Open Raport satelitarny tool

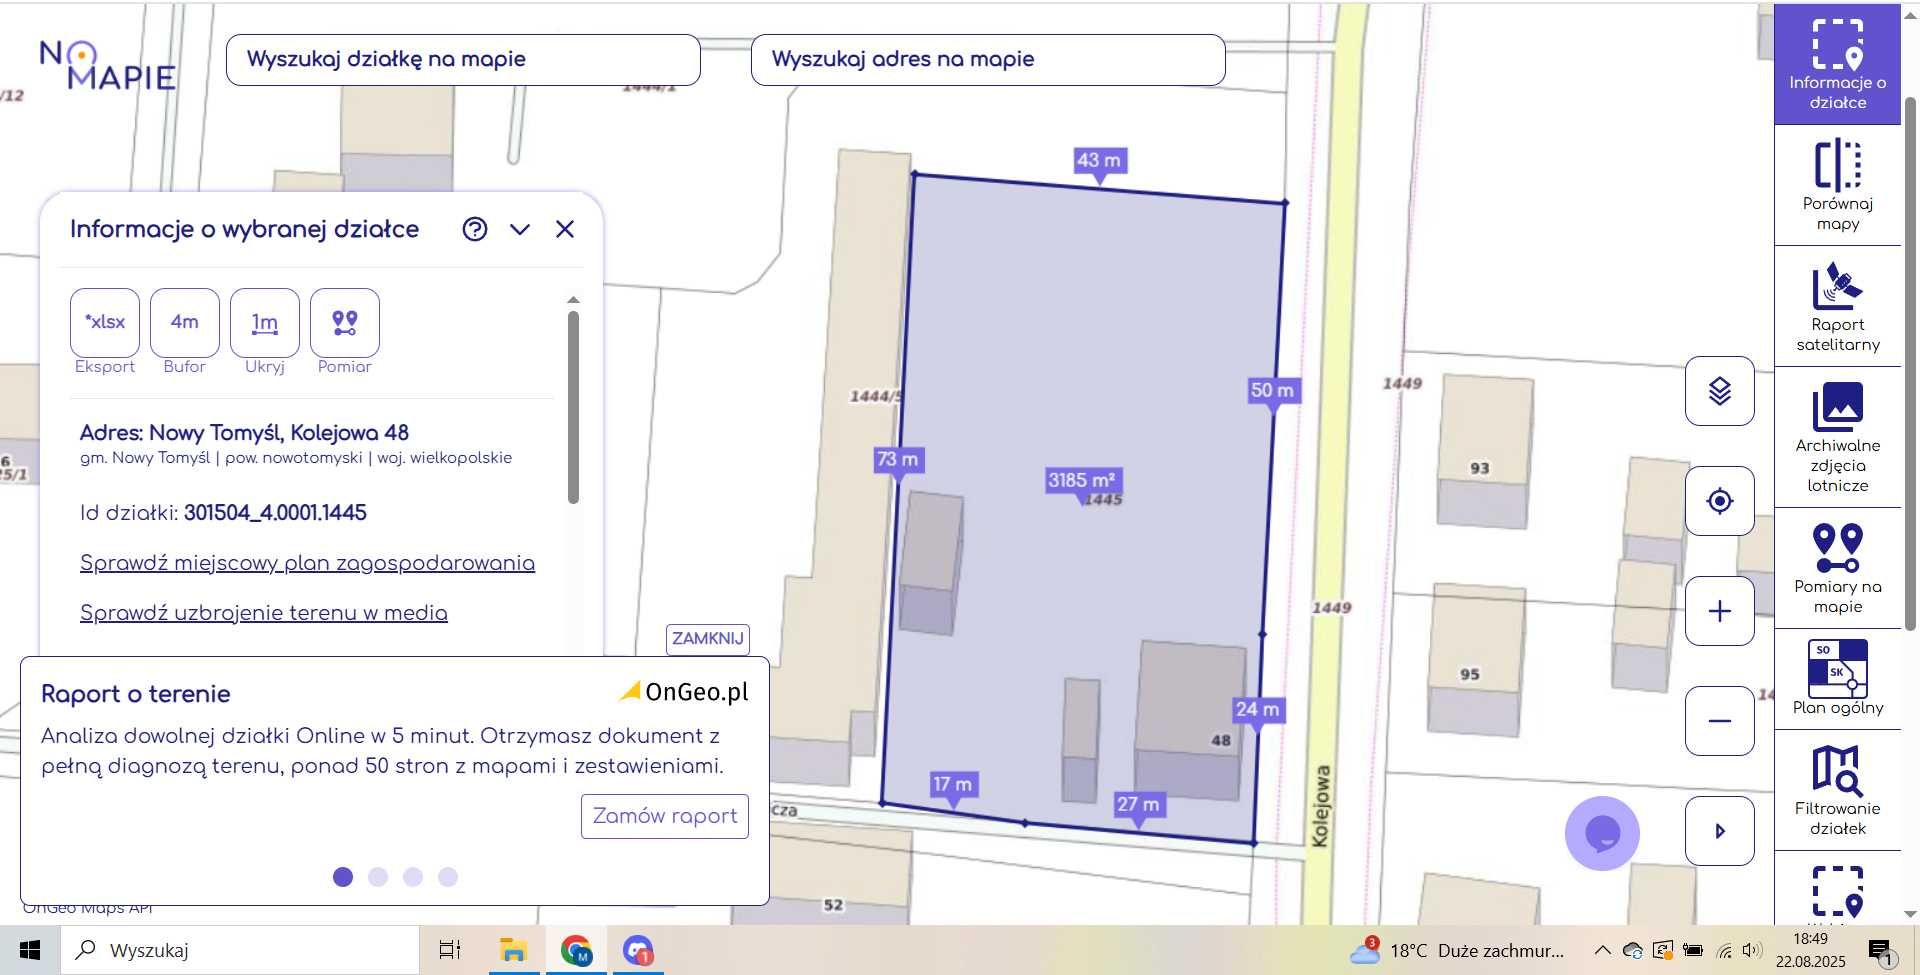tap(1837, 307)
